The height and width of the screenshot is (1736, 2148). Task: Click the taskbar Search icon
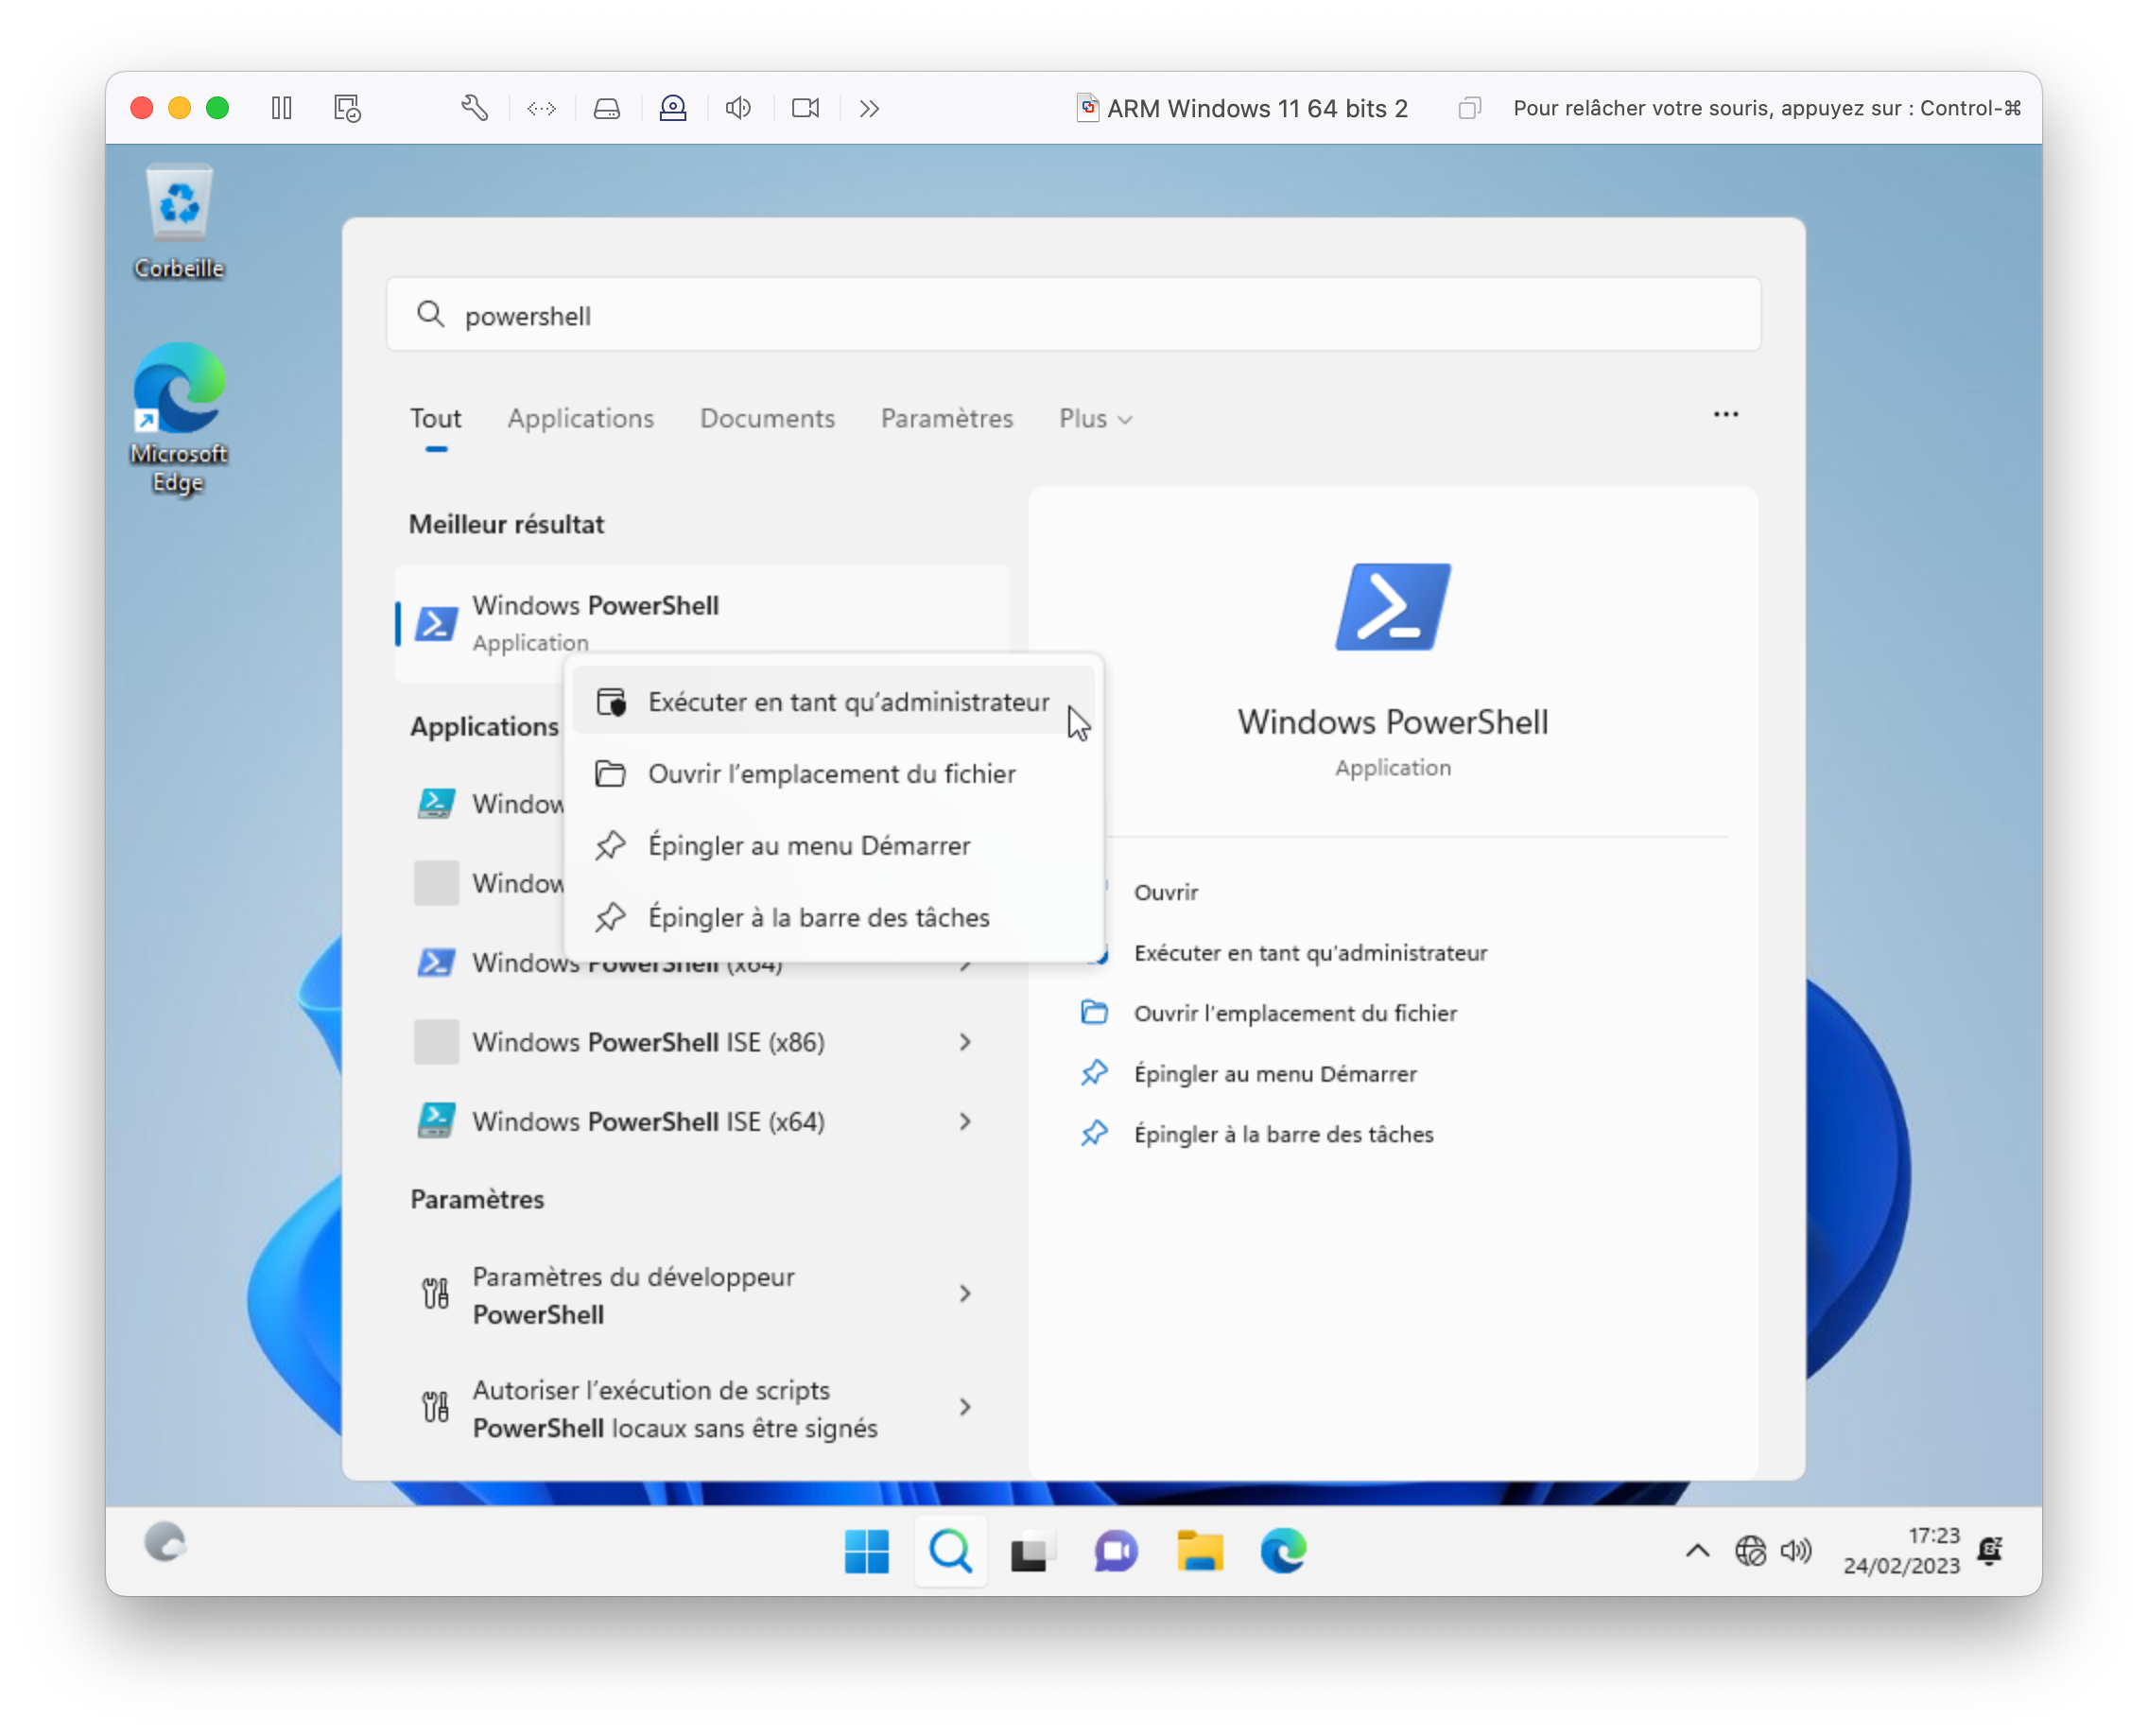(950, 1551)
